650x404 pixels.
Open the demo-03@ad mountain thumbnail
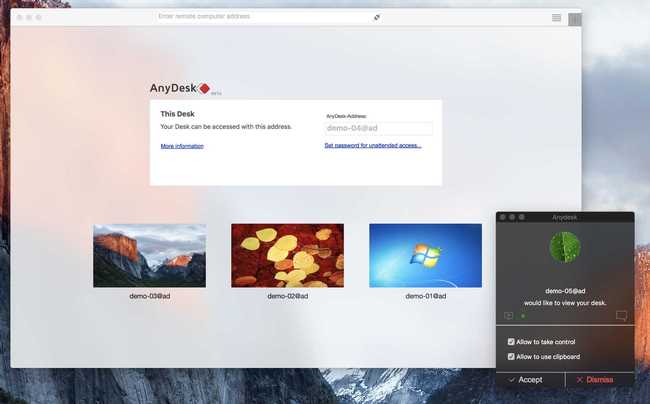(x=150, y=256)
